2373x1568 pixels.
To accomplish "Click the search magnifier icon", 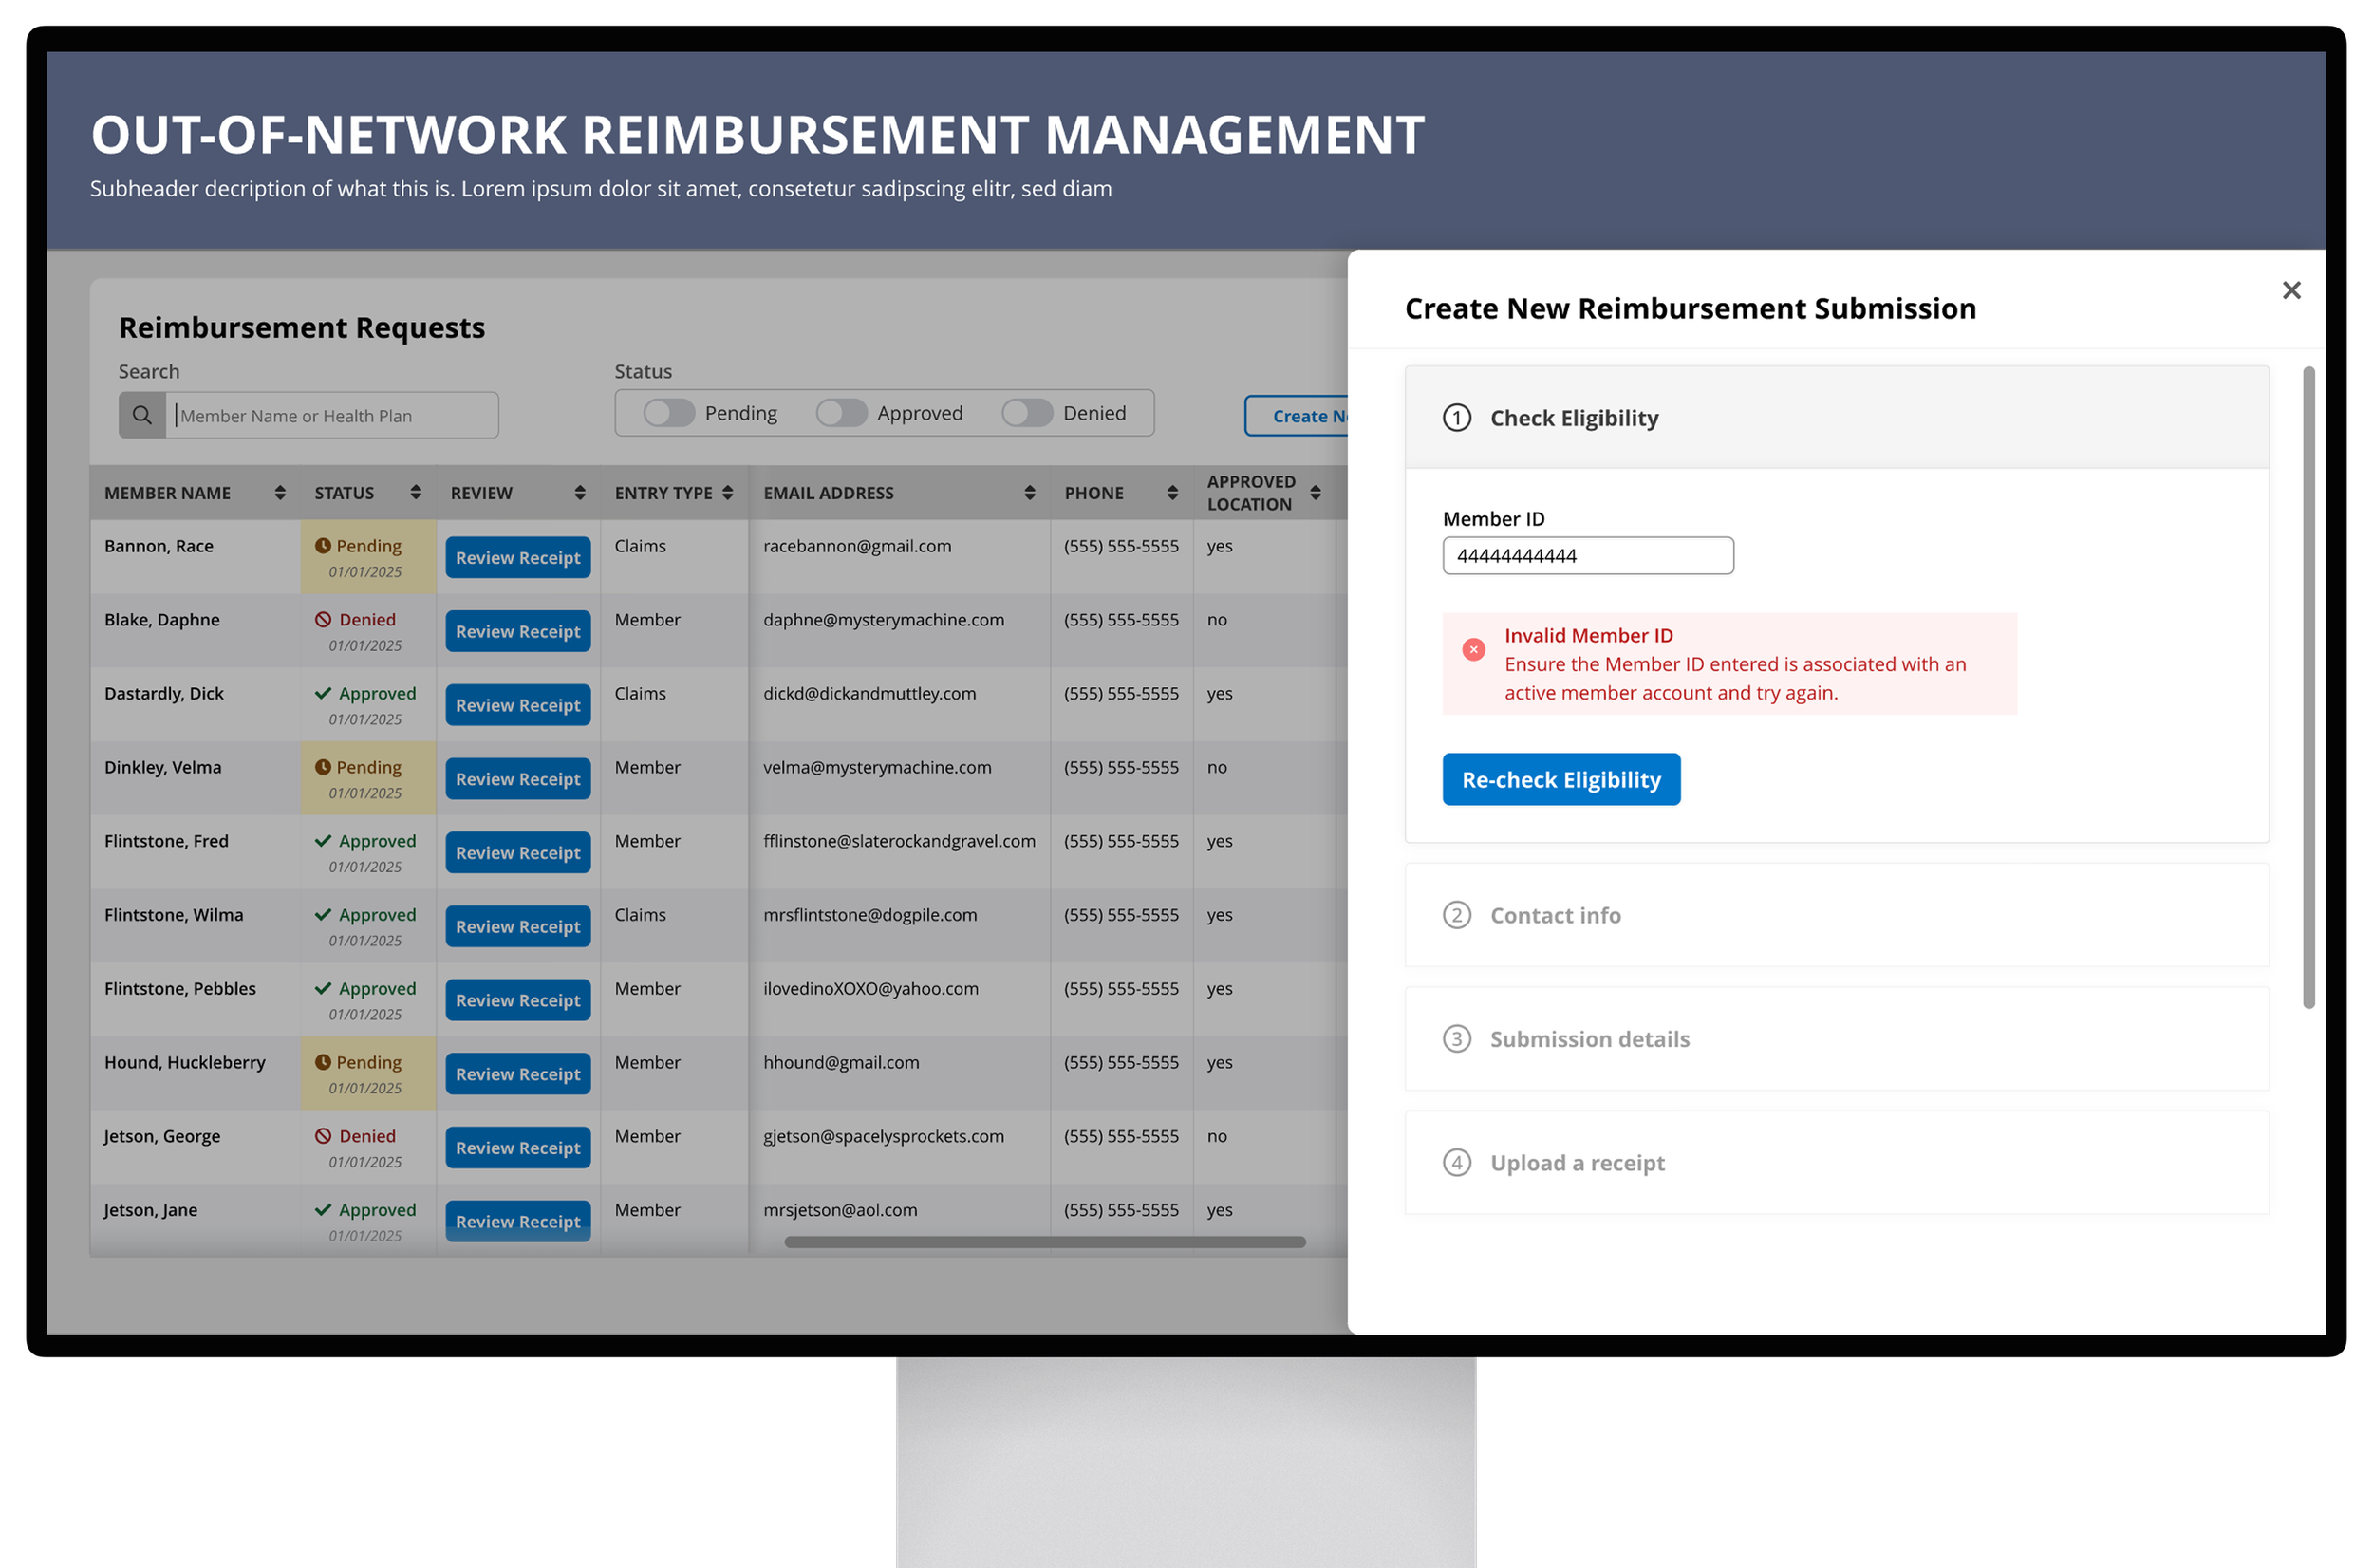I will pyautogui.click(x=142, y=415).
